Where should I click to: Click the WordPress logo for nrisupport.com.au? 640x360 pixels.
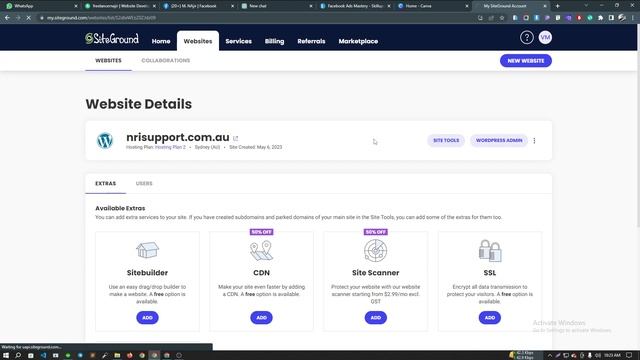105,140
